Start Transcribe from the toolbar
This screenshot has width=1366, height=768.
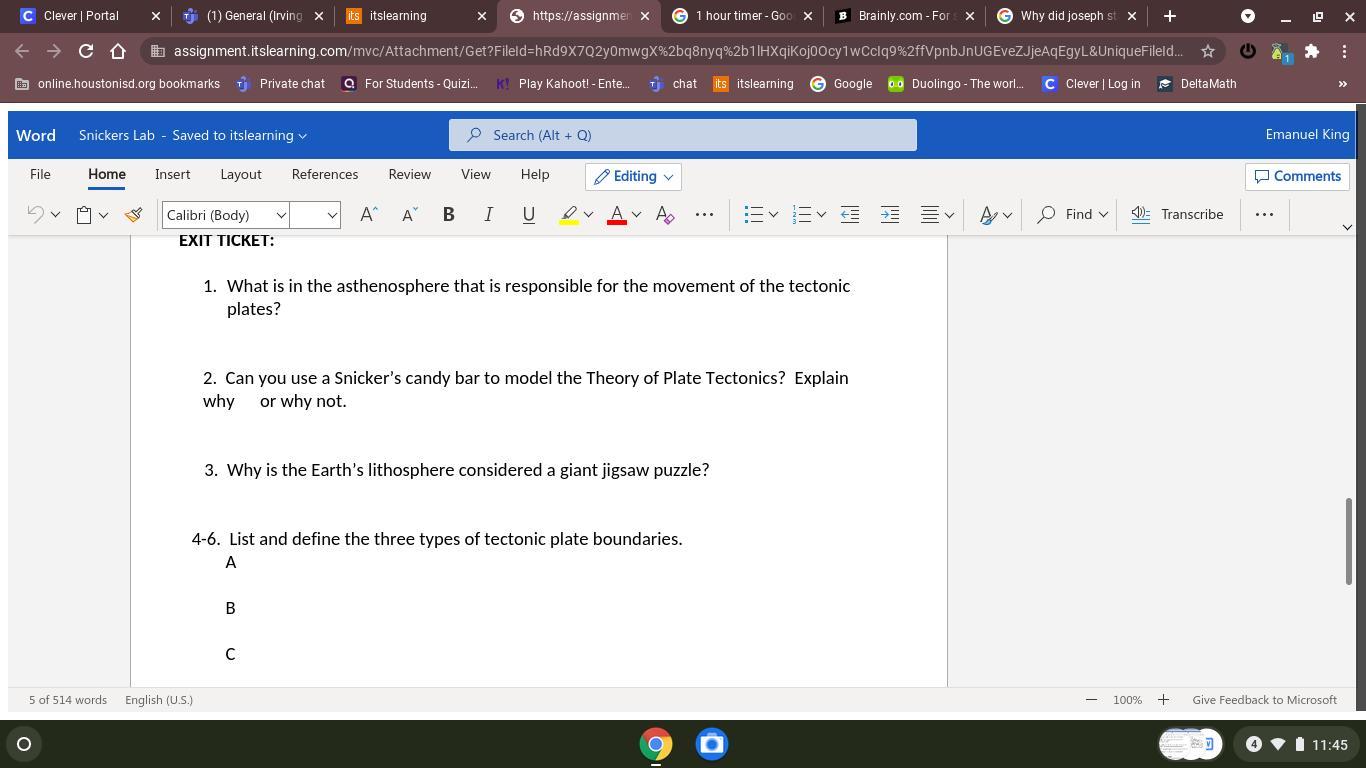tap(1177, 214)
